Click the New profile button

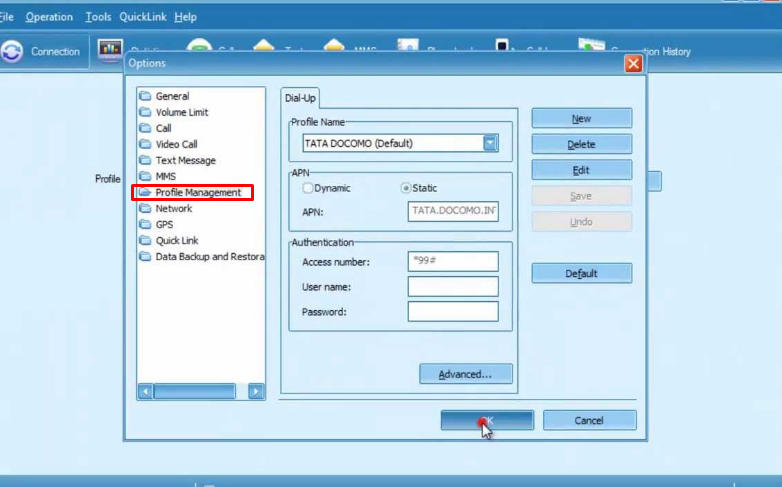(582, 119)
